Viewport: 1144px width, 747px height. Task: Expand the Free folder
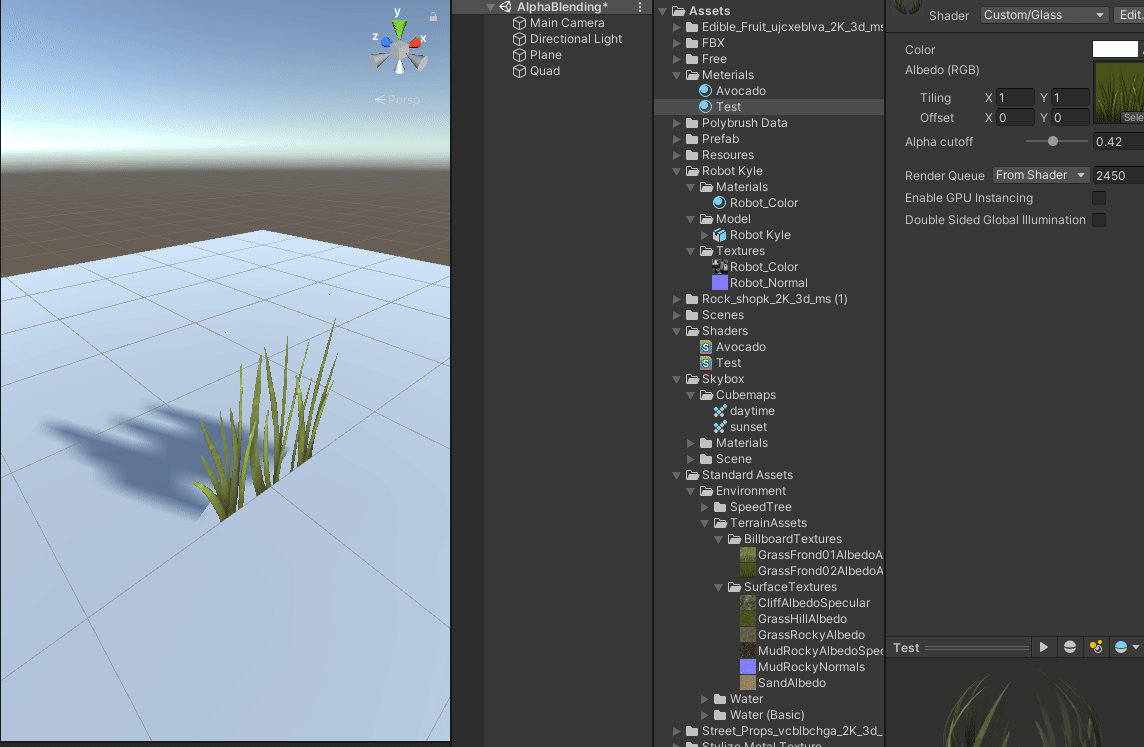pos(677,59)
